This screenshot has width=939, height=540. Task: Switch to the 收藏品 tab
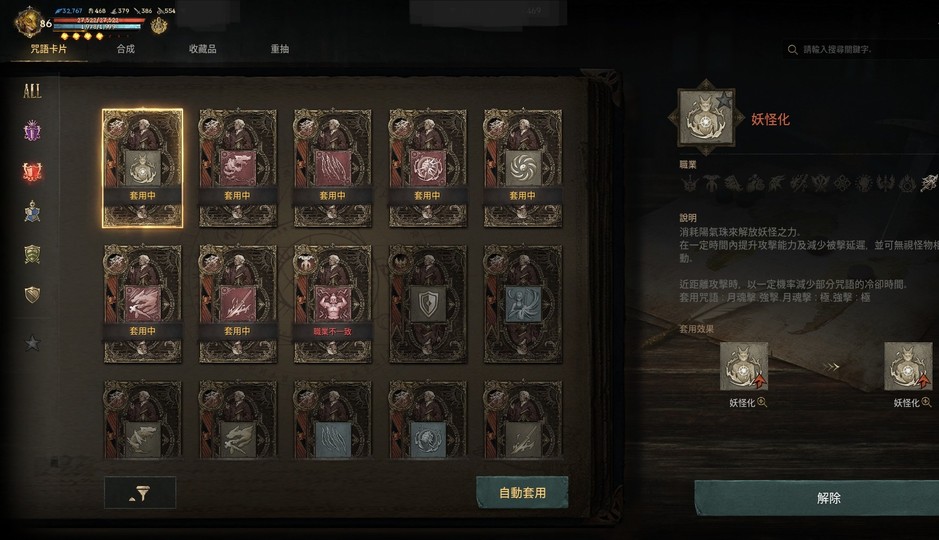click(202, 49)
